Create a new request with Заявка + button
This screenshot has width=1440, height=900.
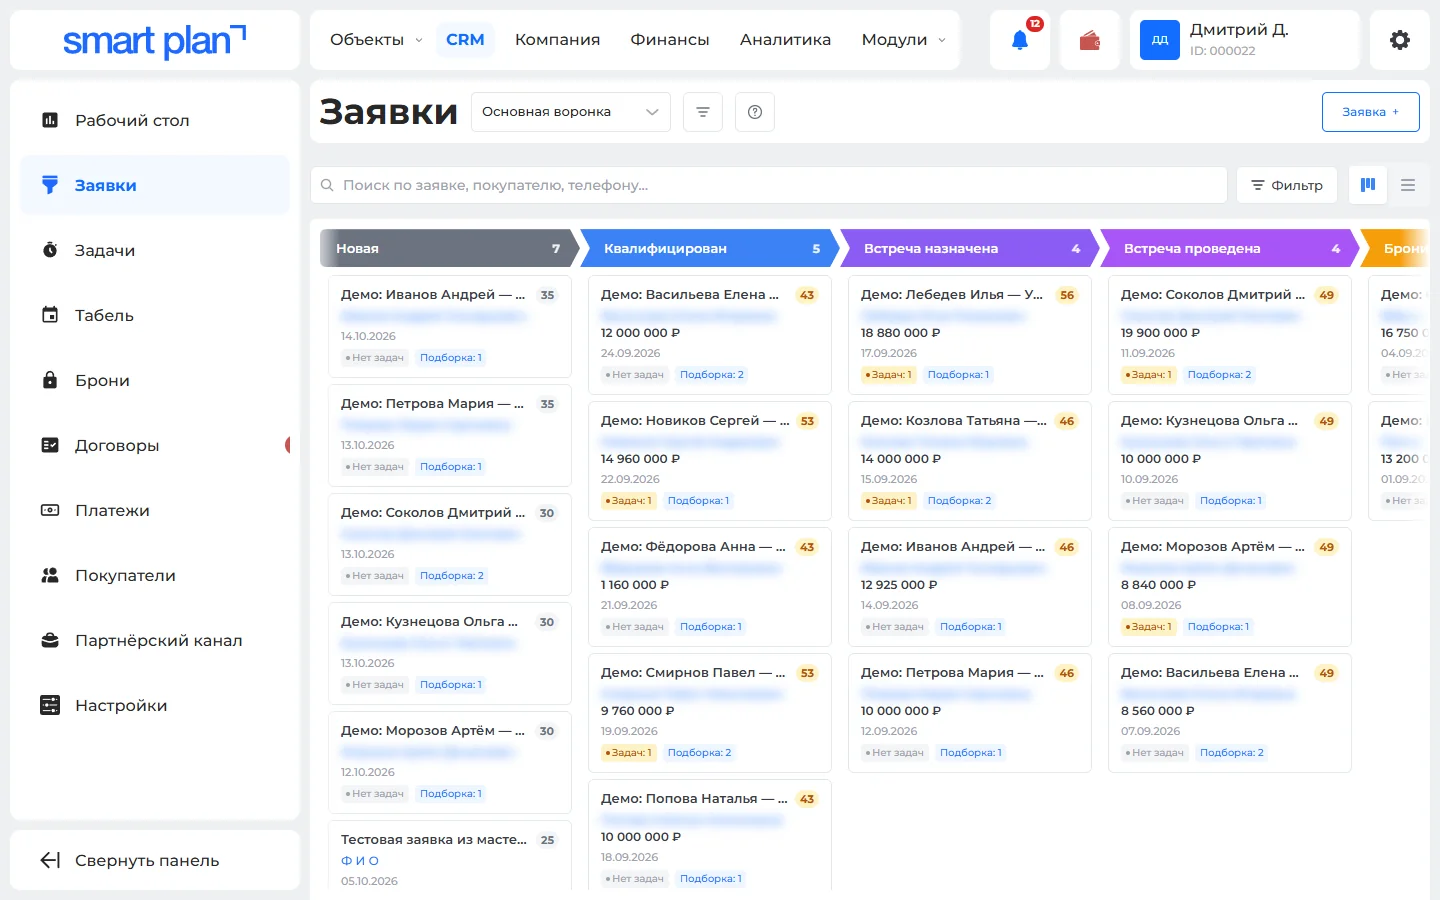tap(1371, 112)
